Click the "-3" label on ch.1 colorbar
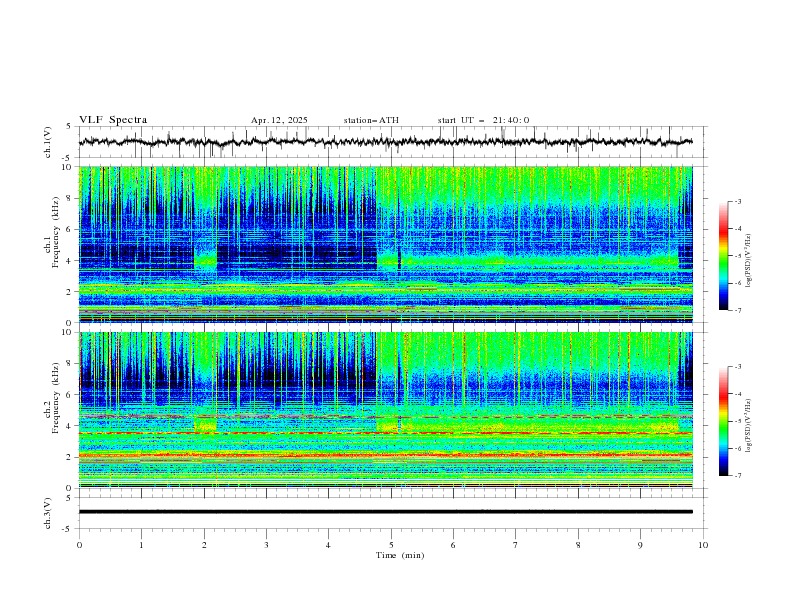 (x=737, y=201)
